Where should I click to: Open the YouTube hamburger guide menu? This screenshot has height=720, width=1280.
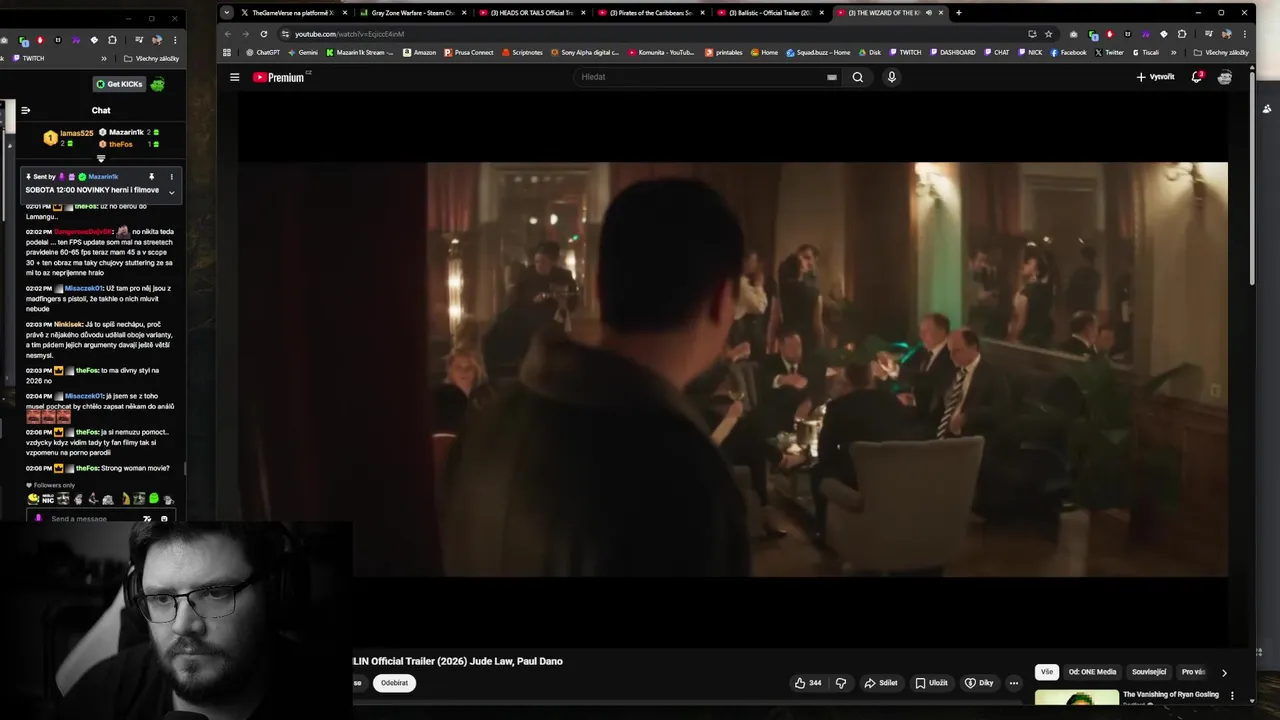[235, 77]
